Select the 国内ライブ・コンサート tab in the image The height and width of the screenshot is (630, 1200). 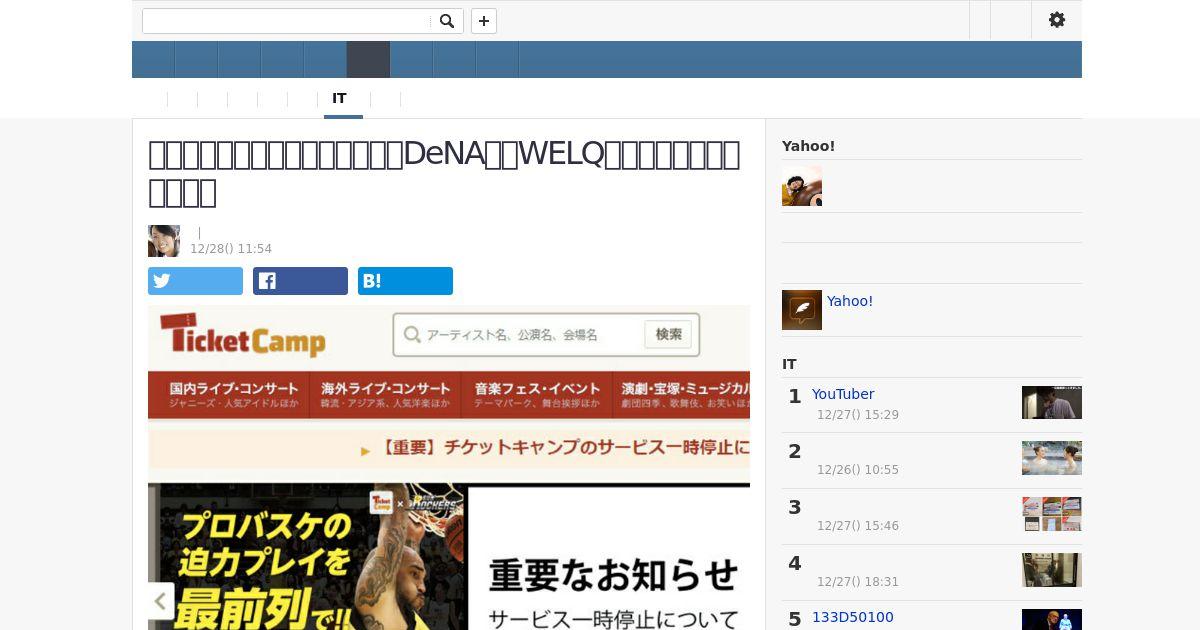coord(234,395)
